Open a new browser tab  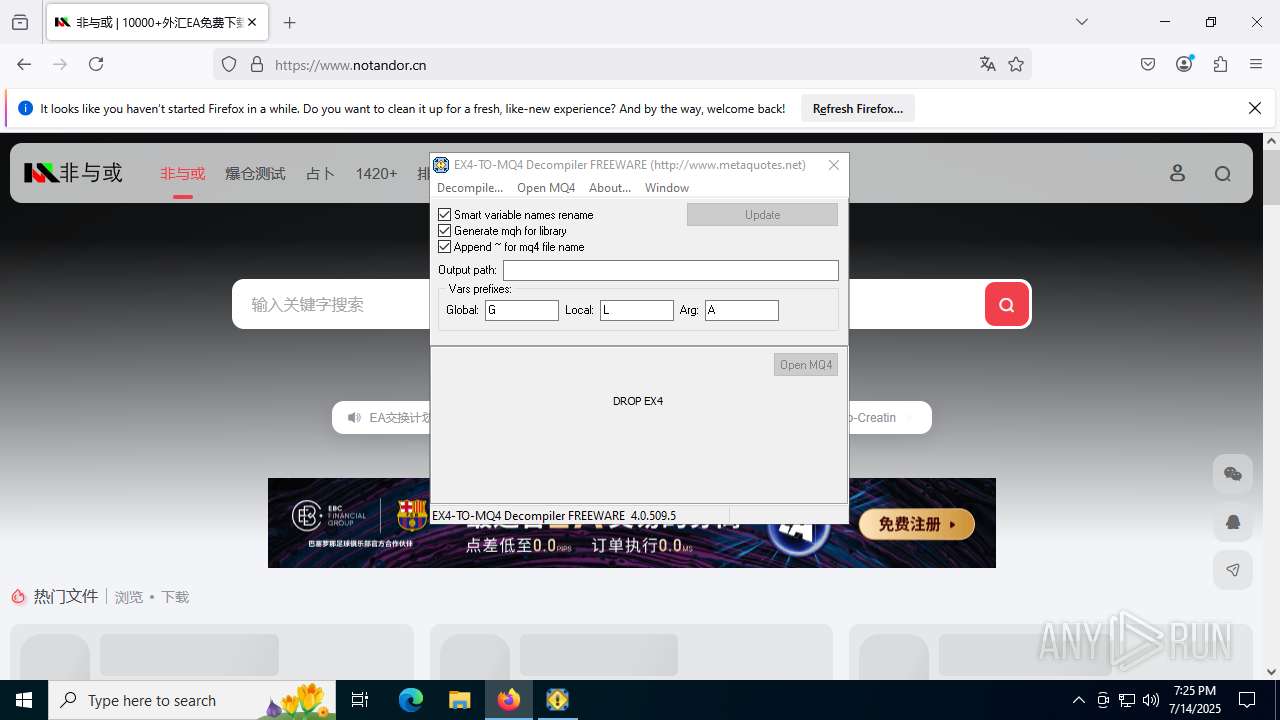pyautogui.click(x=290, y=22)
